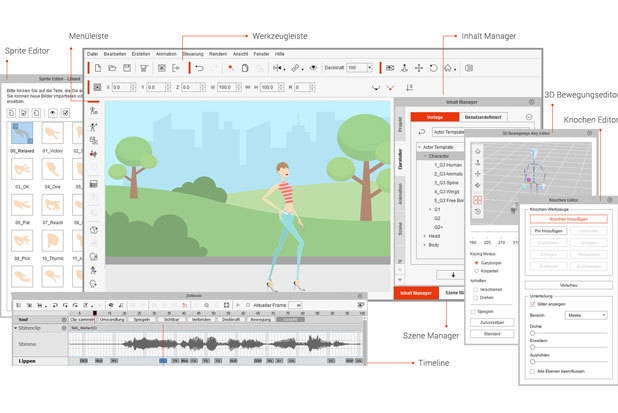Toggle the eye visibility icon in main toolbar

(x=313, y=68)
